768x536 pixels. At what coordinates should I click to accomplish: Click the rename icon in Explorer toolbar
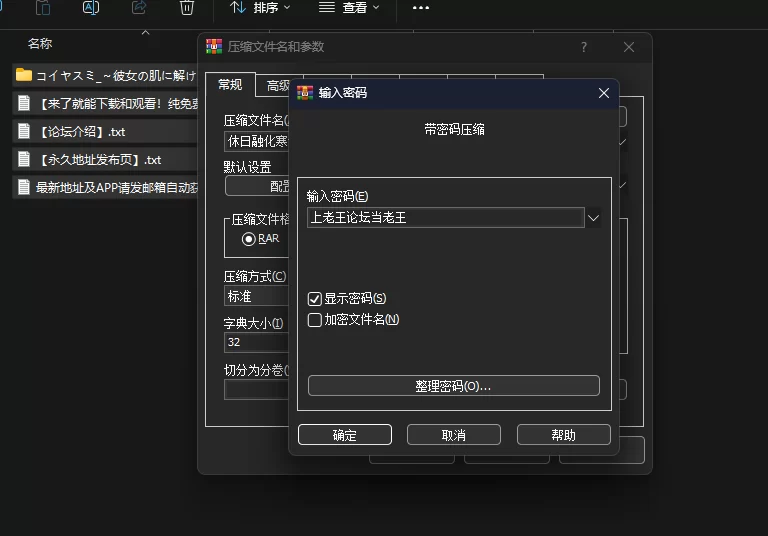click(91, 7)
